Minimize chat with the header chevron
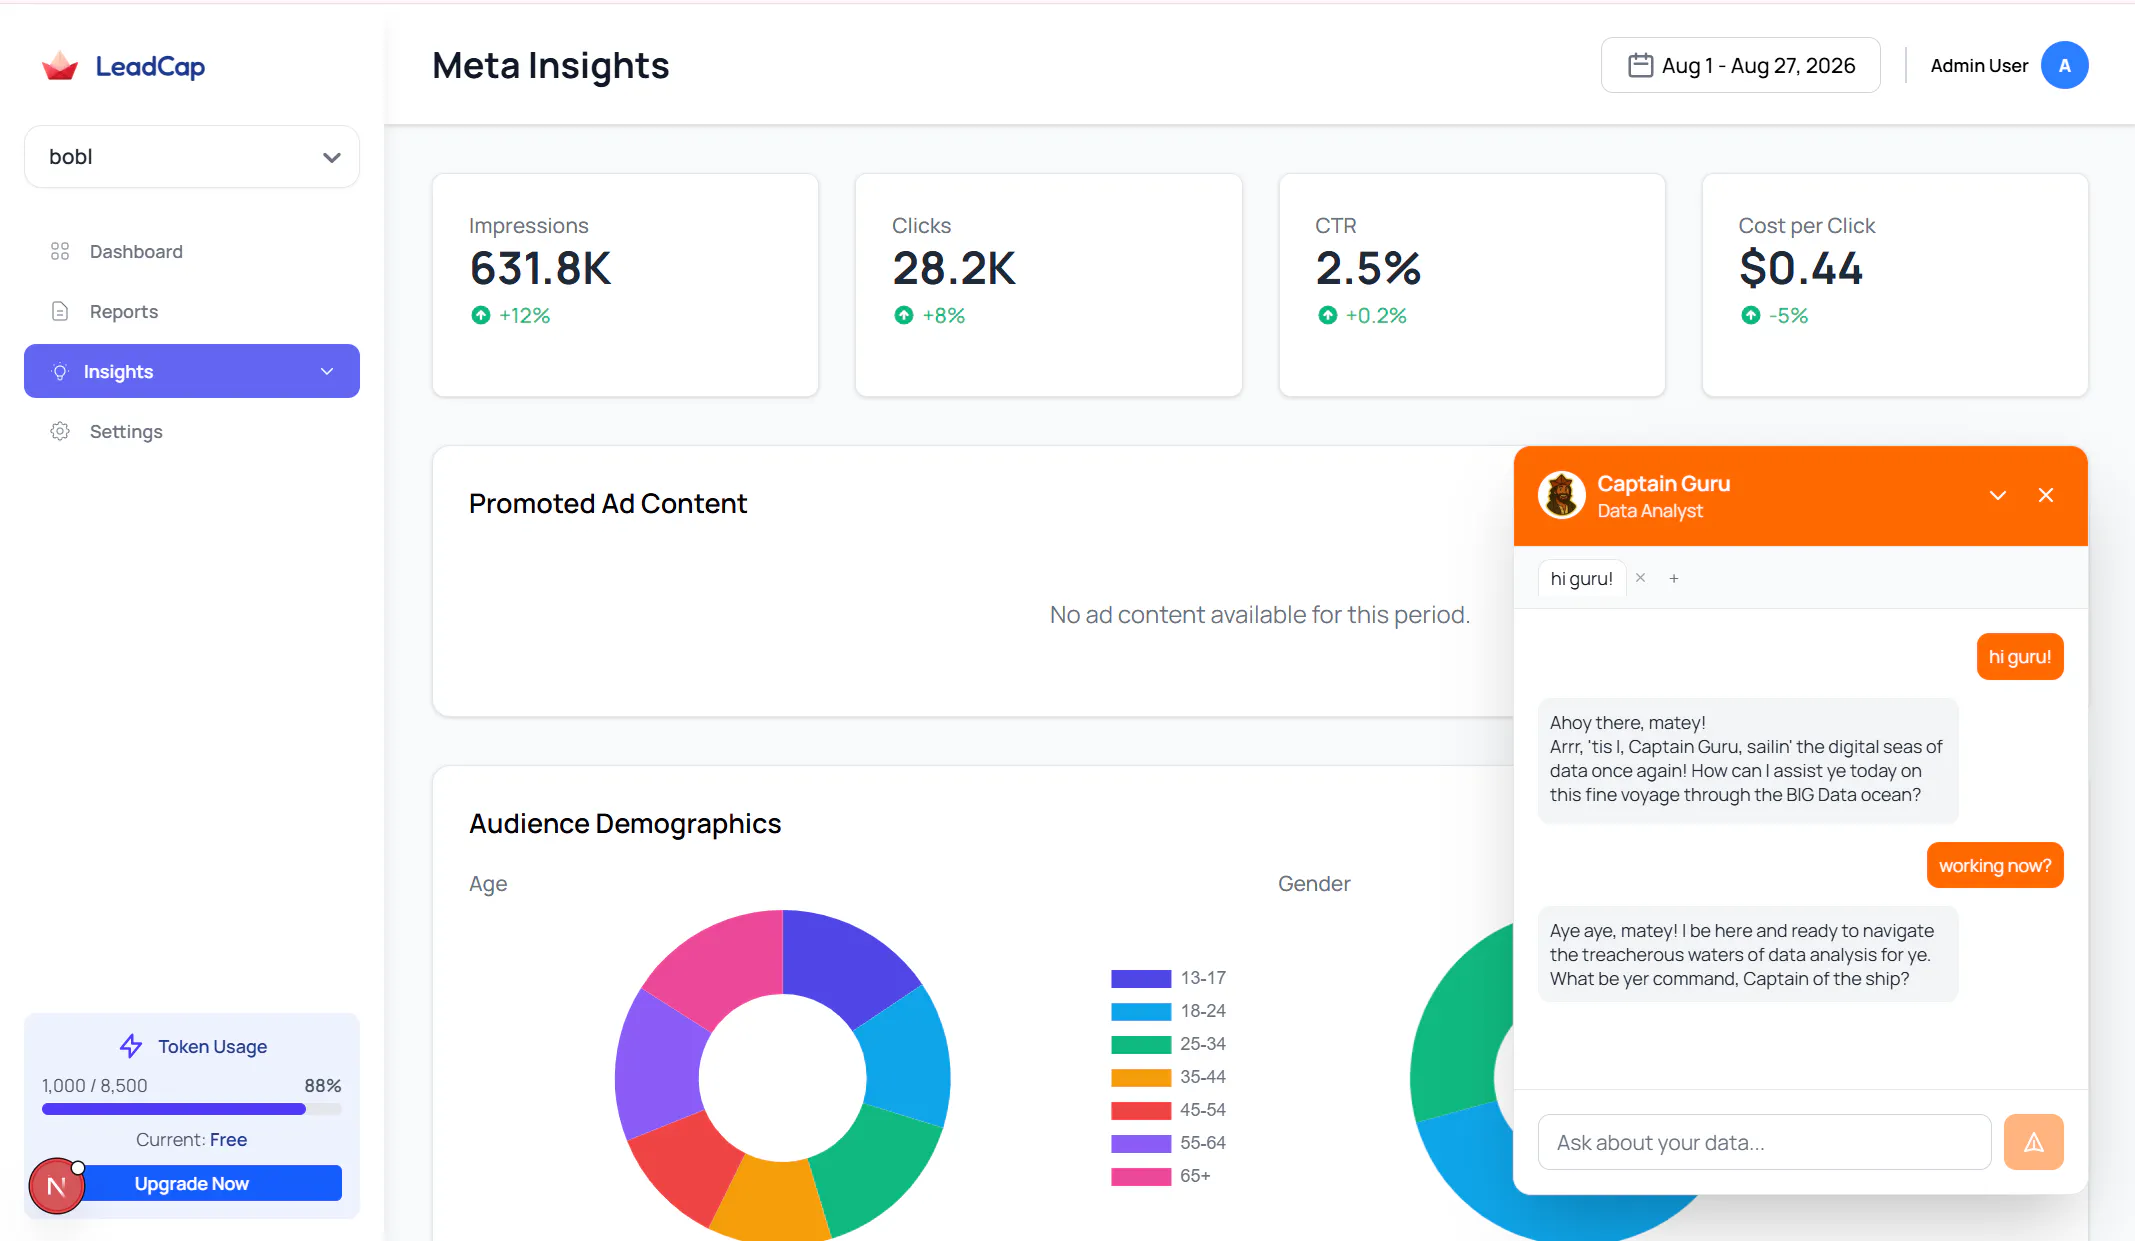The width and height of the screenshot is (2135, 1241). click(x=1998, y=495)
